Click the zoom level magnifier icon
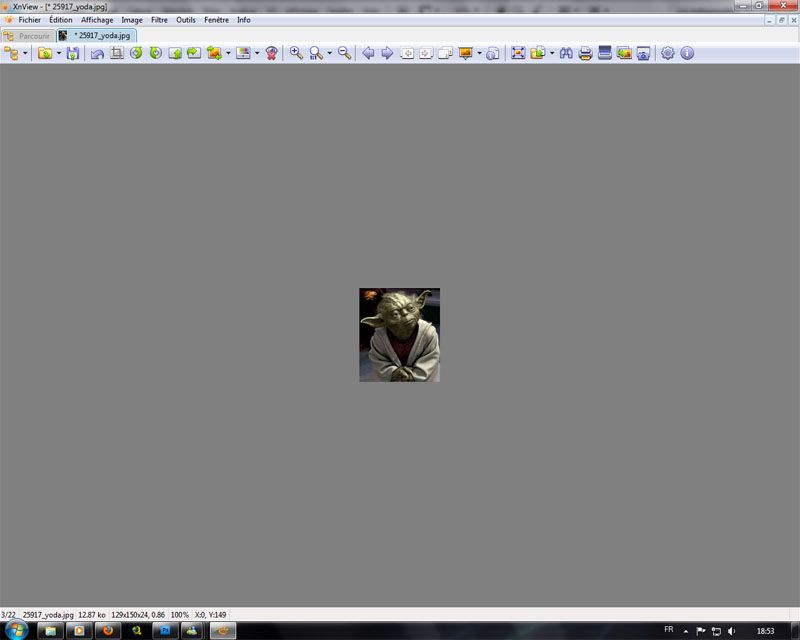This screenshot has width=800, height=640. pyautogui.click(x=316, y=53)
